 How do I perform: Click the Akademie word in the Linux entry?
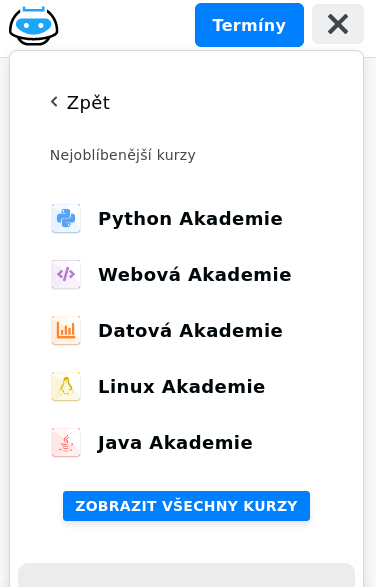pyautogui.click(x=213, y=387)
